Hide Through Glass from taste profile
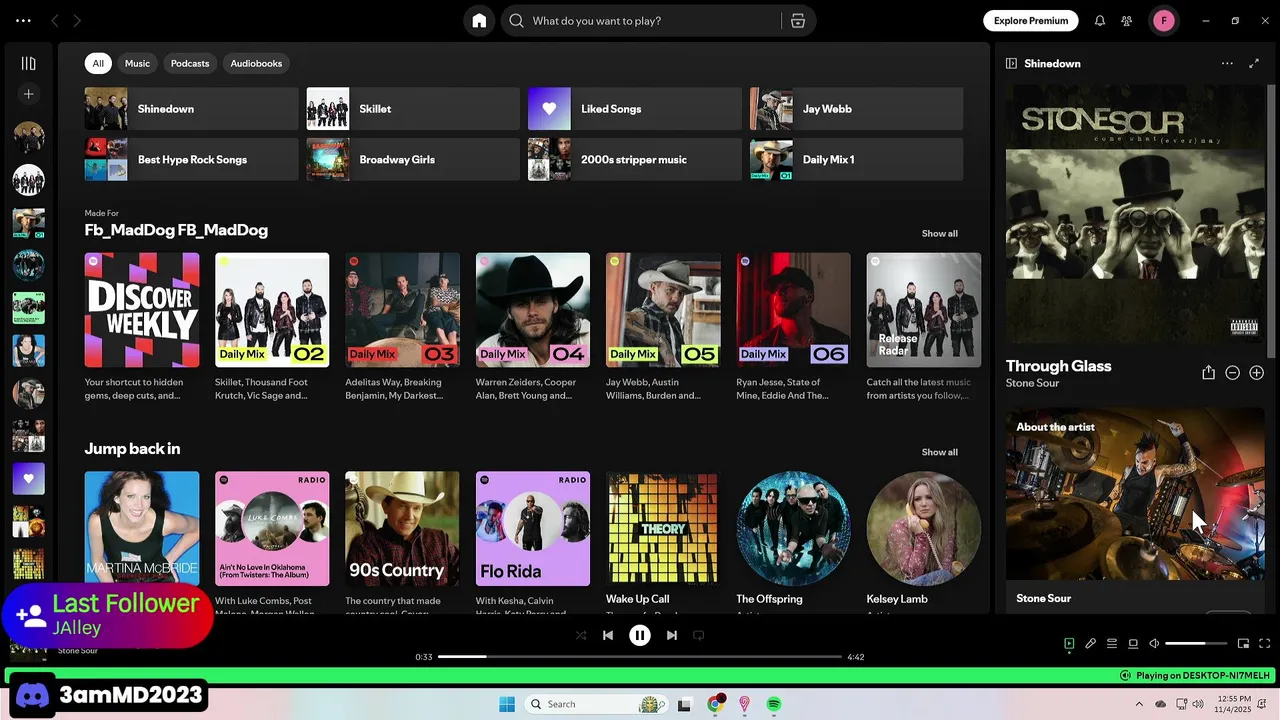The image size is (1280, 720). [x=1233, y=373]
